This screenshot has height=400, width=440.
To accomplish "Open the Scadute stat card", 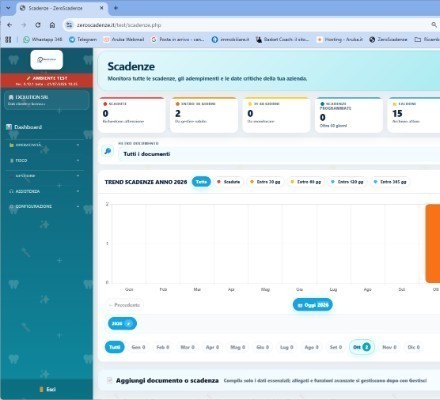I will click(x=132, y=115).
